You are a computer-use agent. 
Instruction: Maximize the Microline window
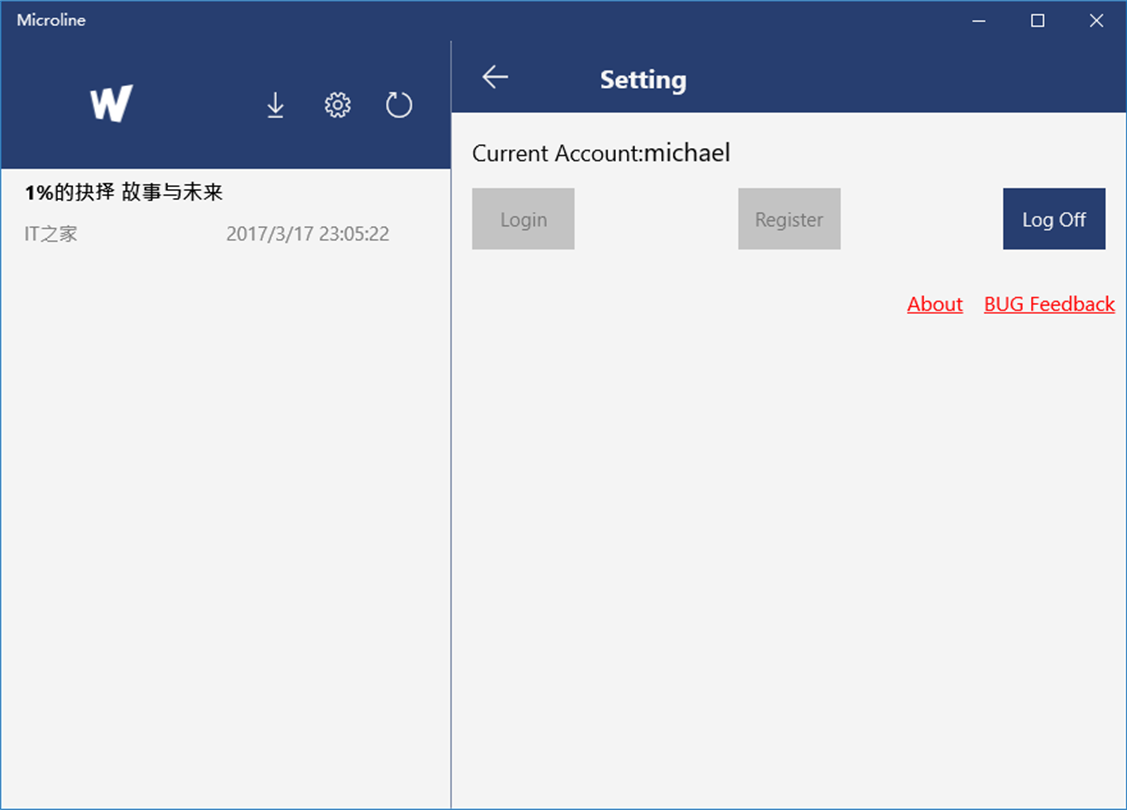(1038, 20)
